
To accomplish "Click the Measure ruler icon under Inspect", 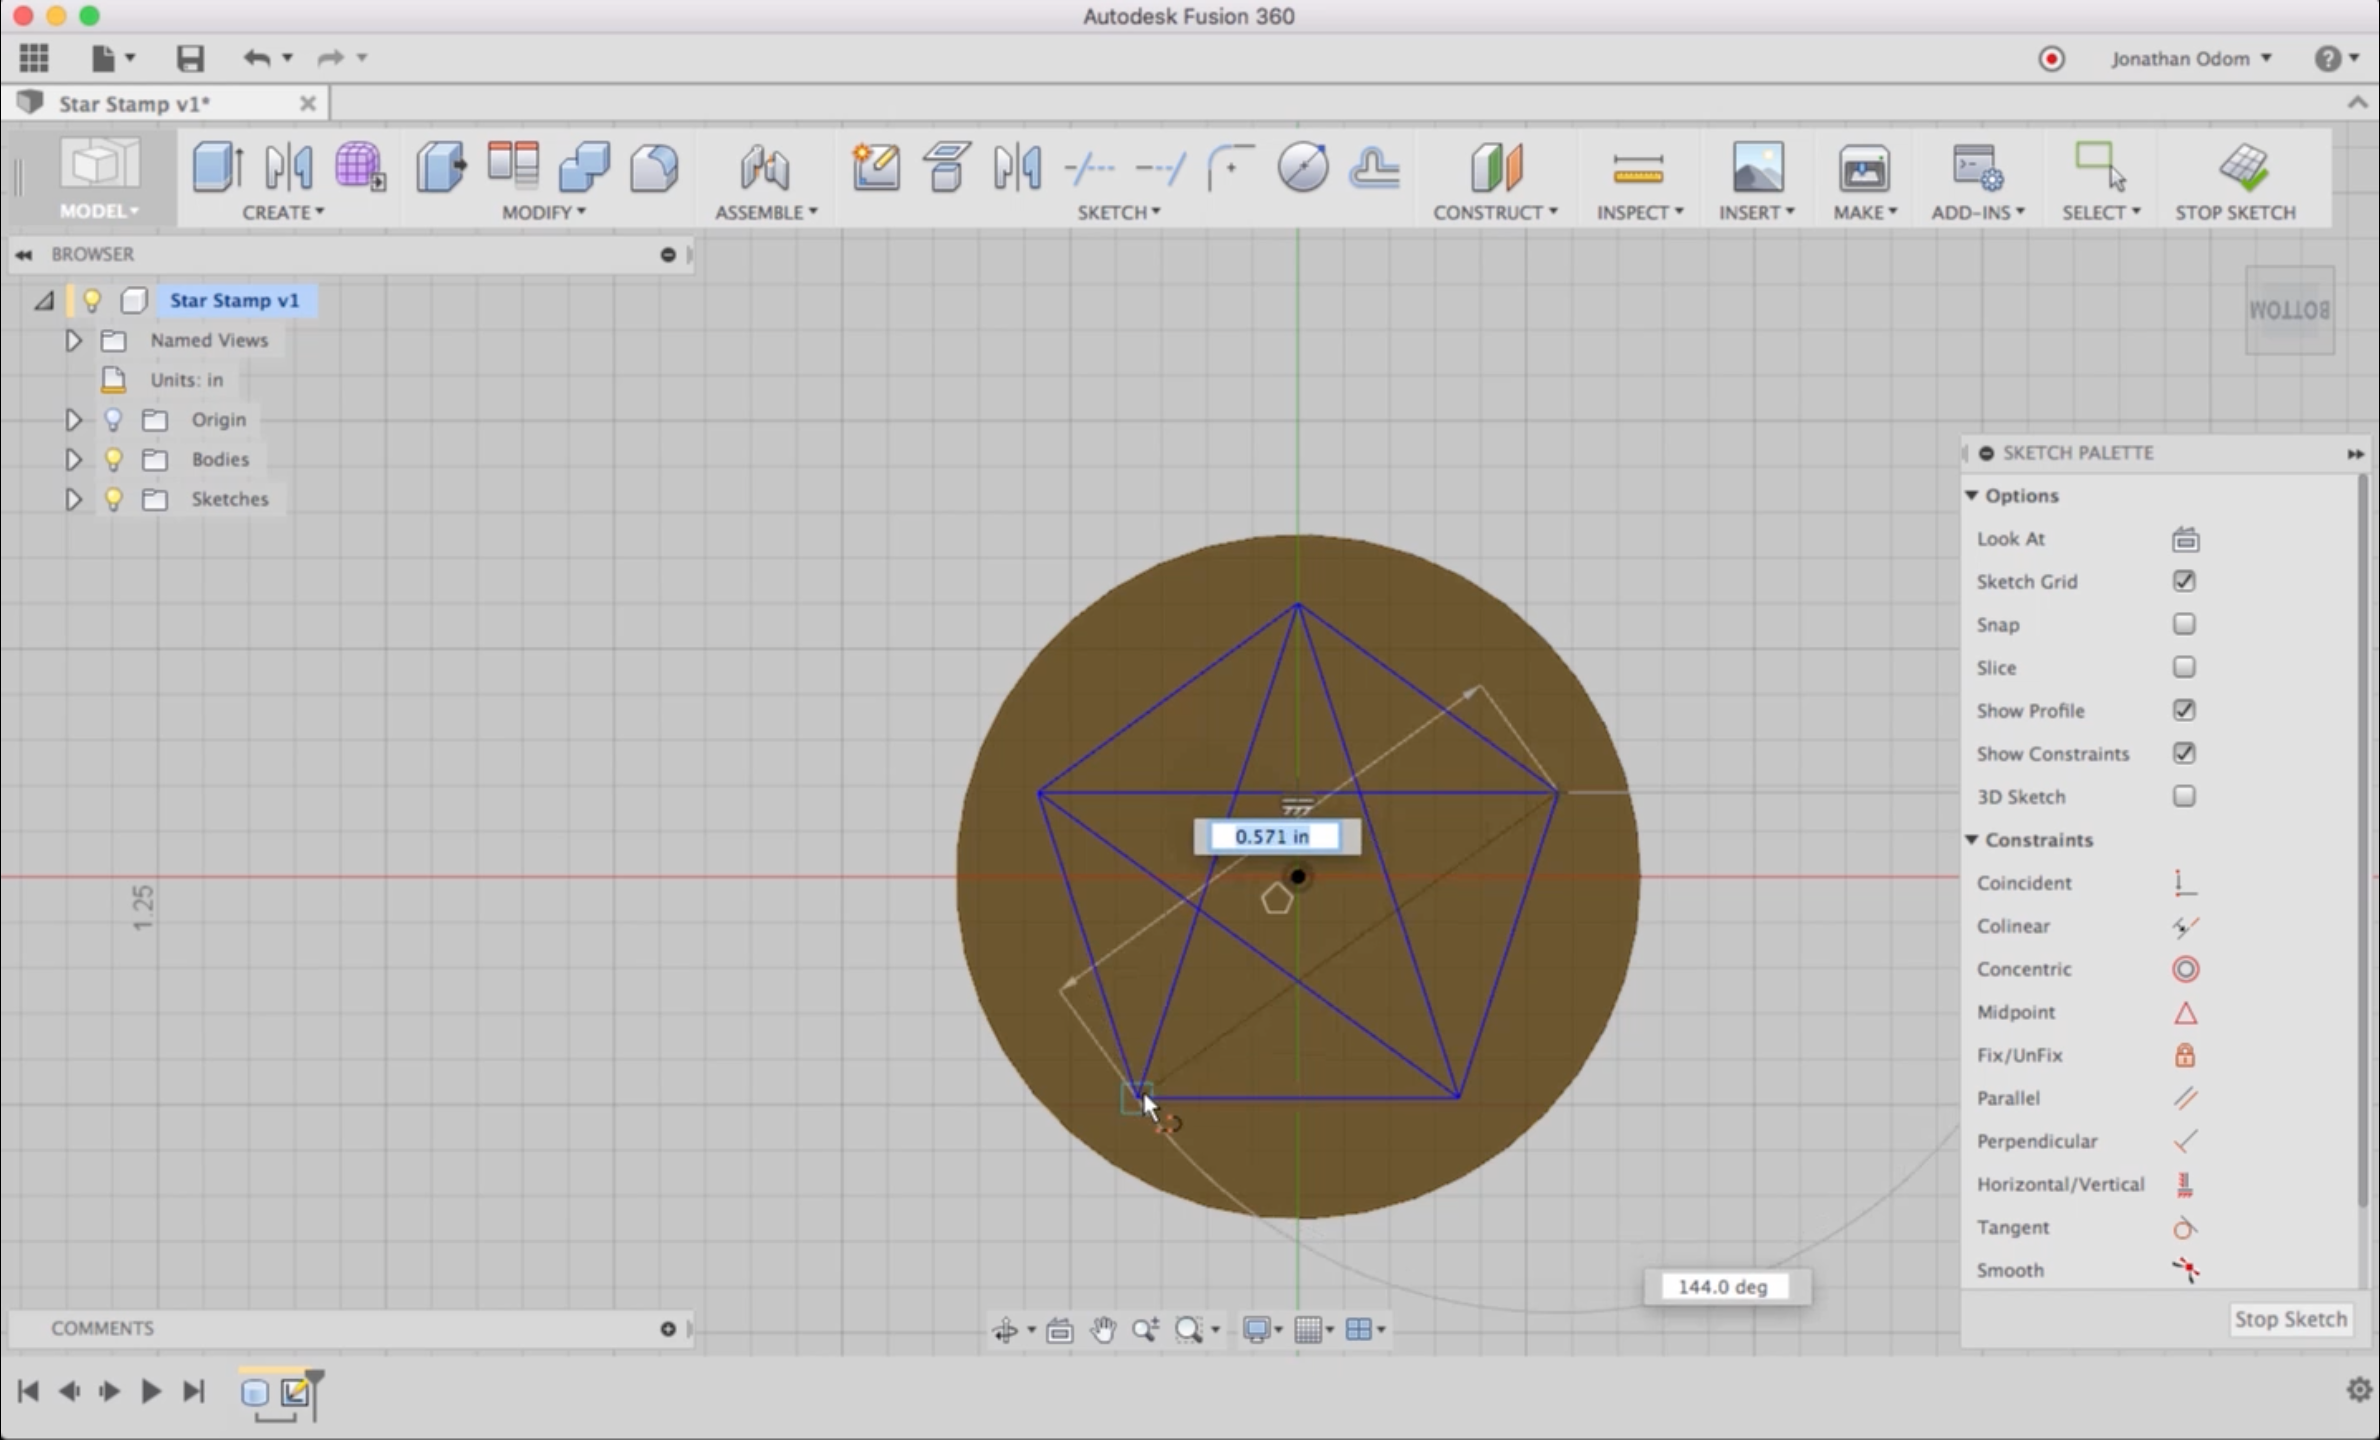I will pos(1637,169).
